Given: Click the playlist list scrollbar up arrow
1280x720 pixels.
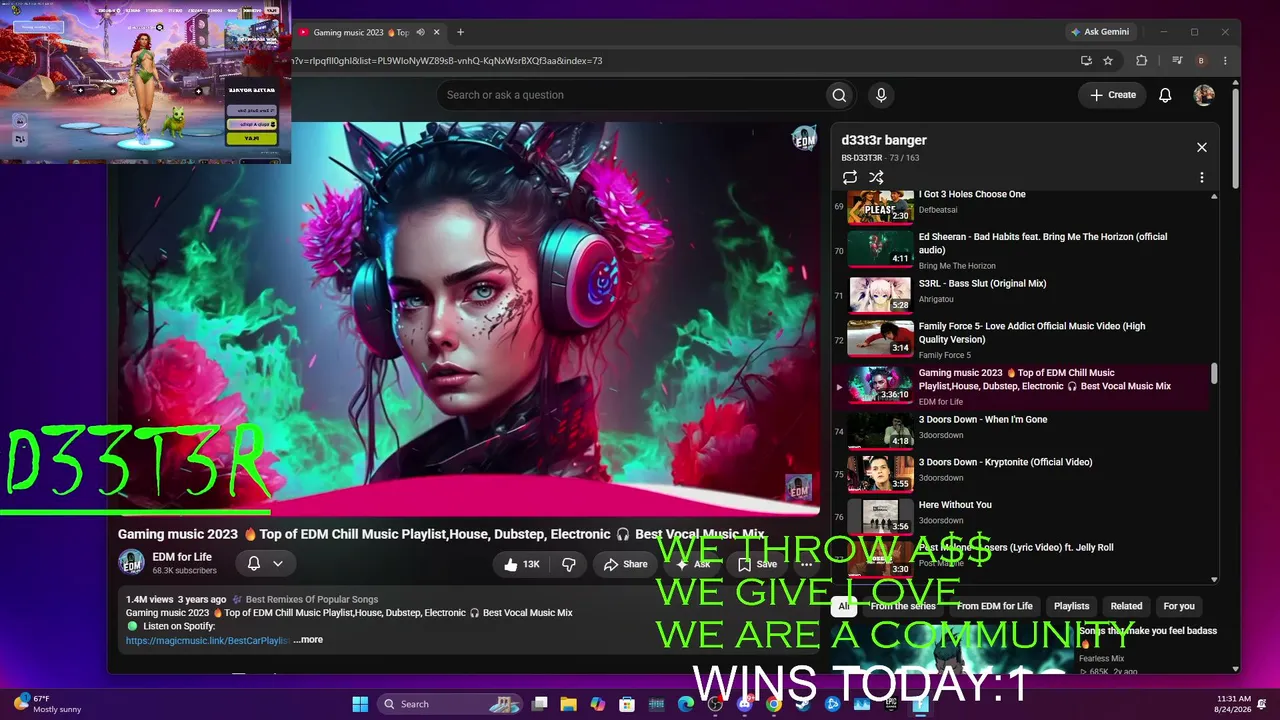Looking at the screenshot, I should [1215, 197].
